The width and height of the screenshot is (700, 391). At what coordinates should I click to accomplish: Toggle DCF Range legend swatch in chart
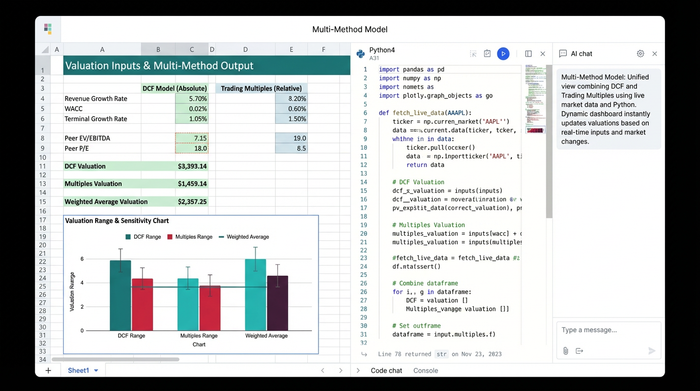click(x=129, y=237)
